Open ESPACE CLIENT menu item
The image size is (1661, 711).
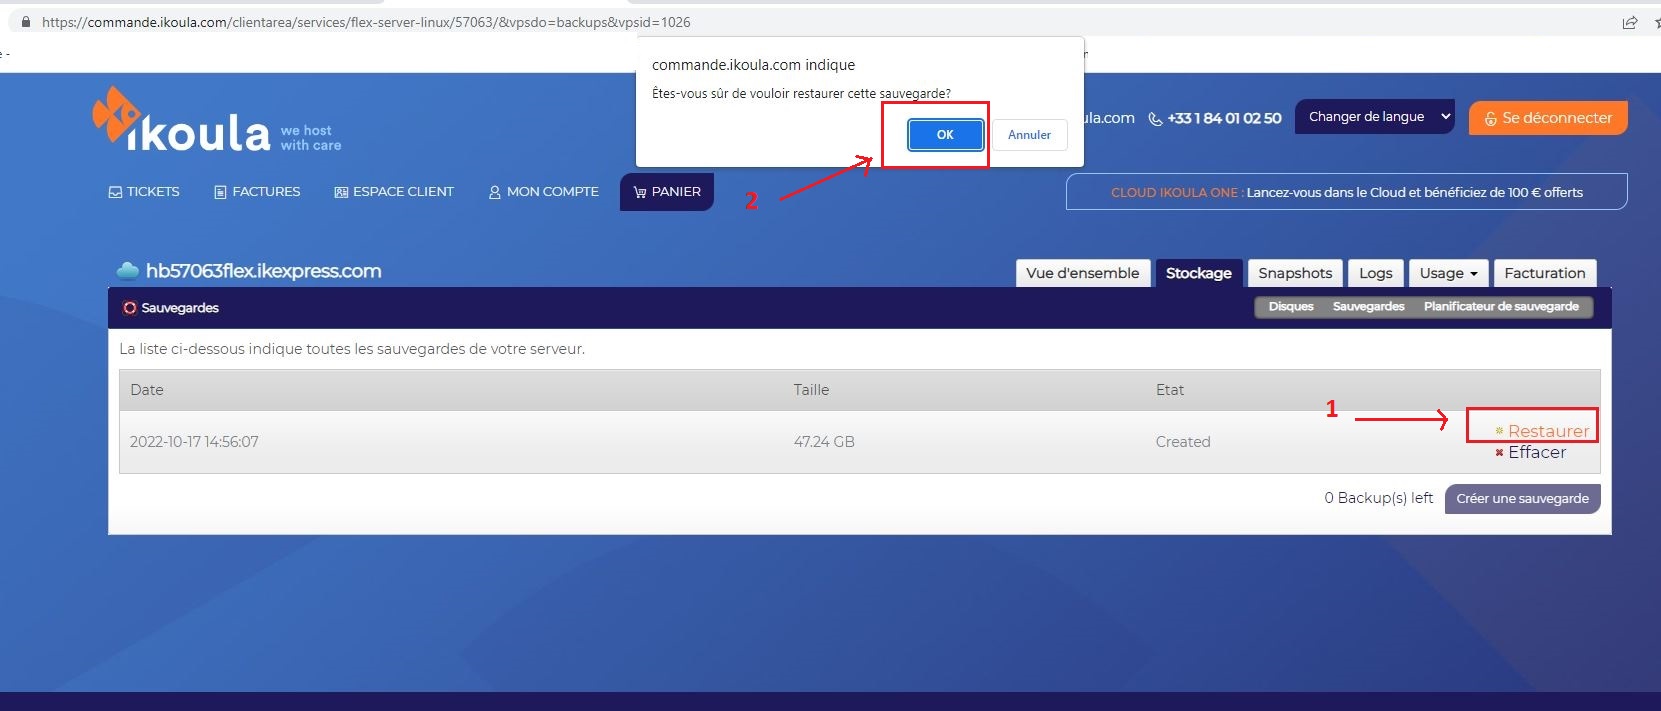[394, 191]
